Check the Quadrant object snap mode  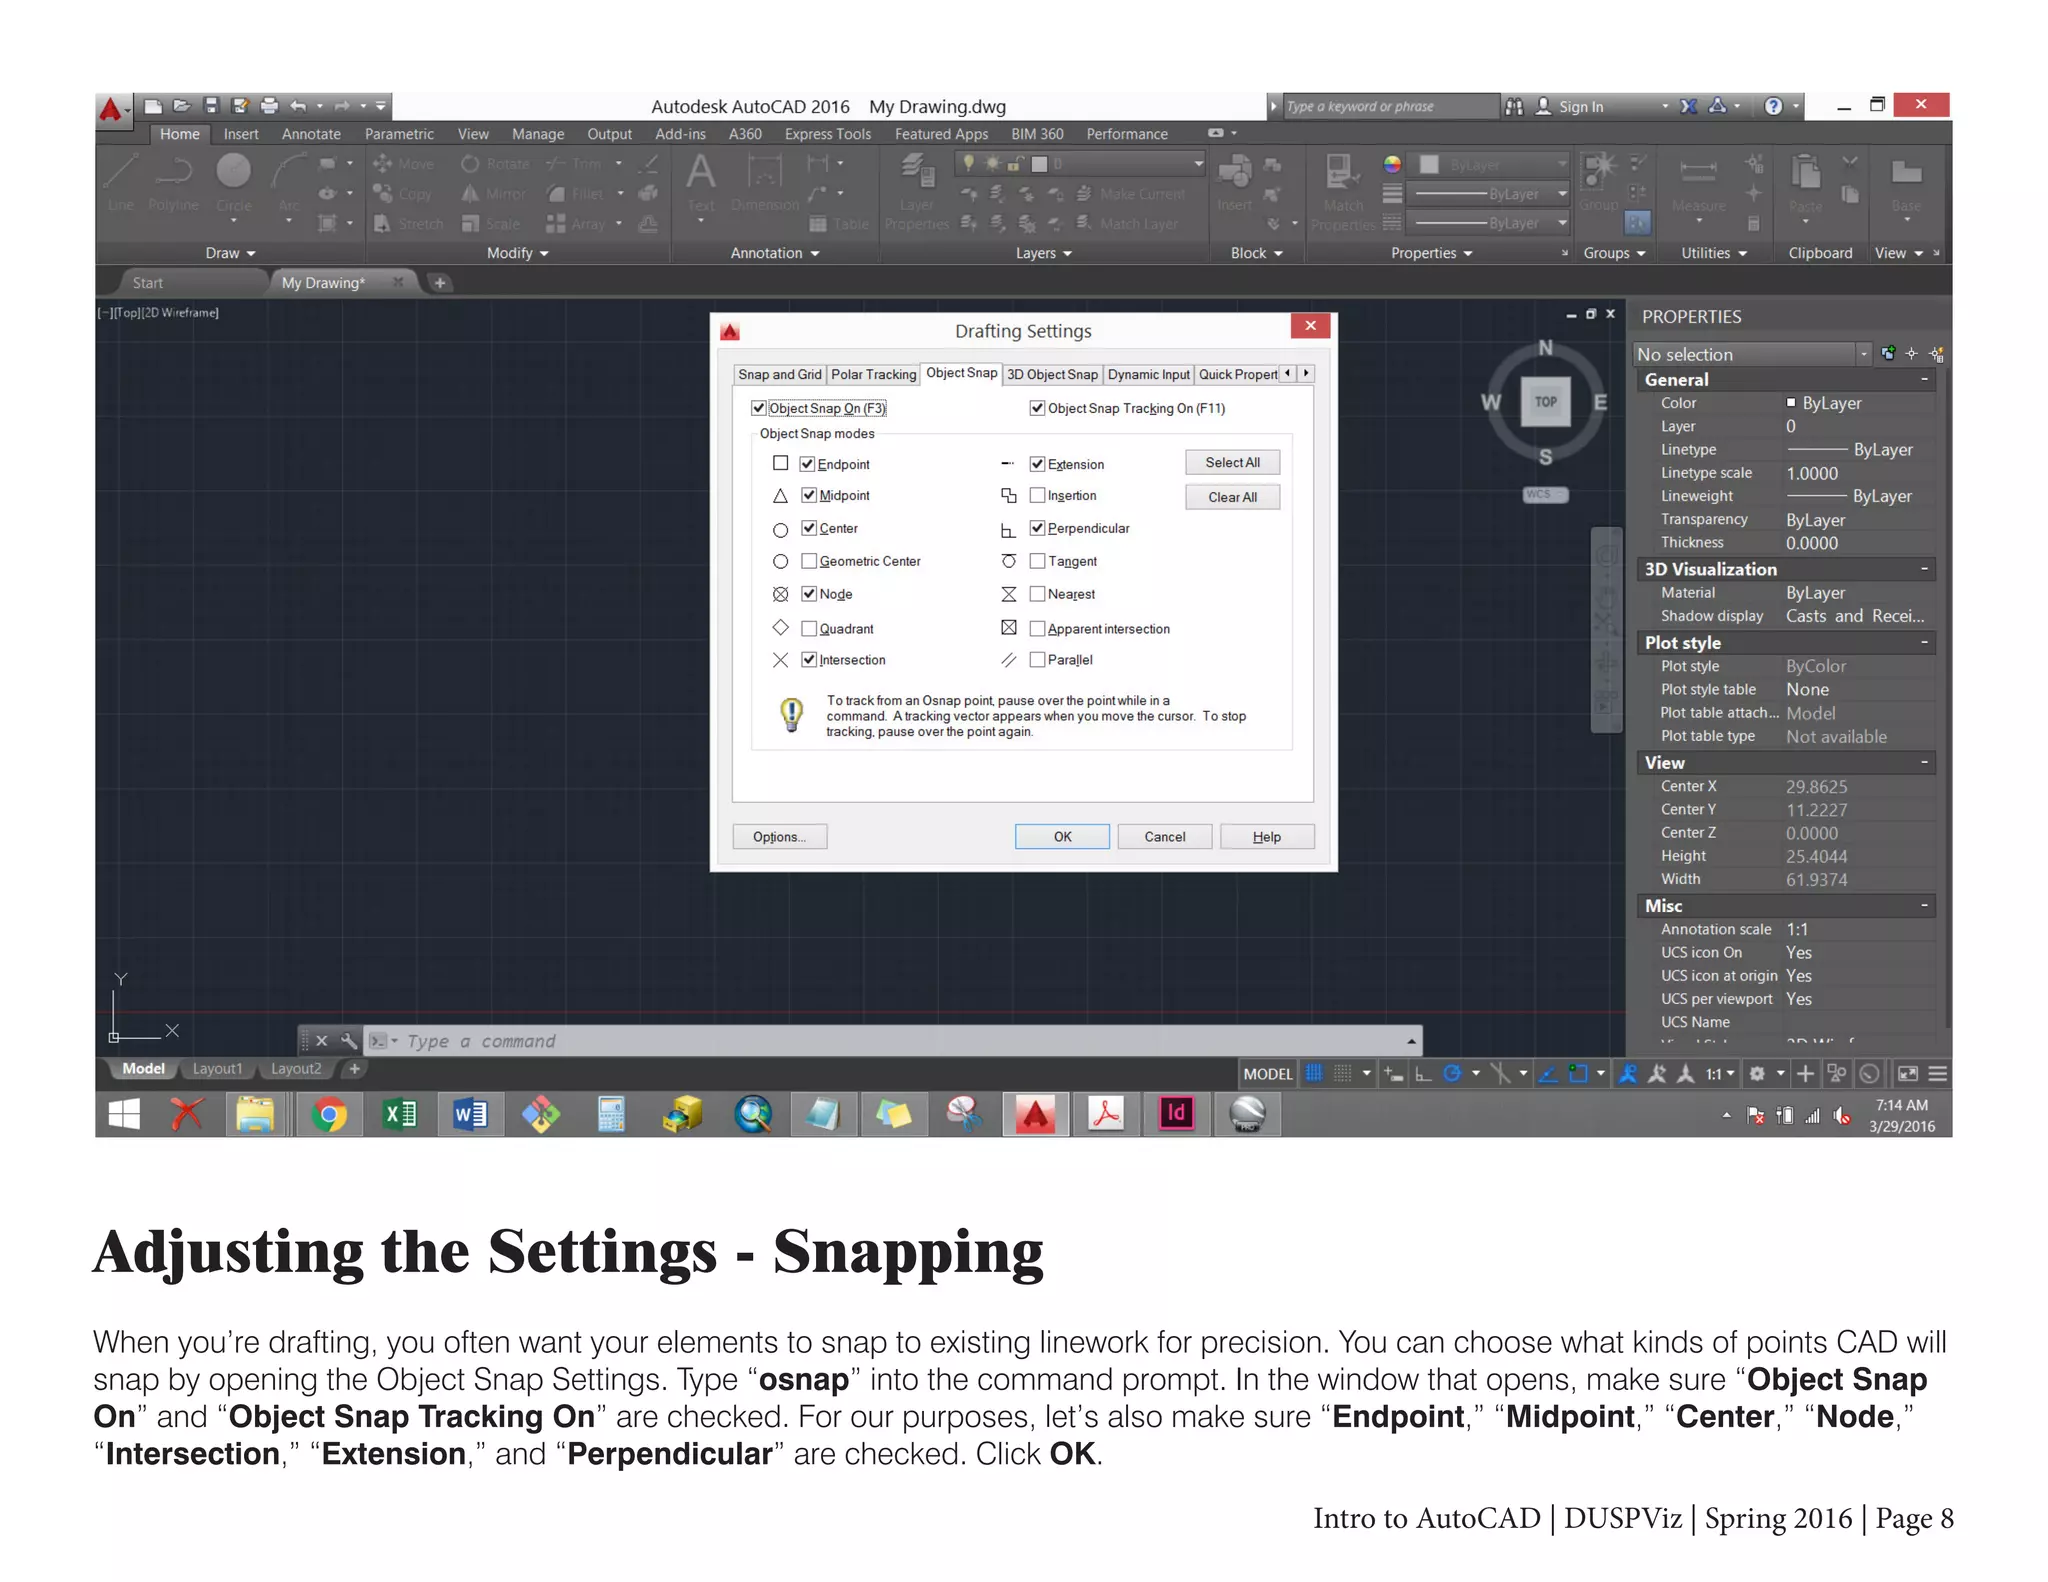pos(809,628)
